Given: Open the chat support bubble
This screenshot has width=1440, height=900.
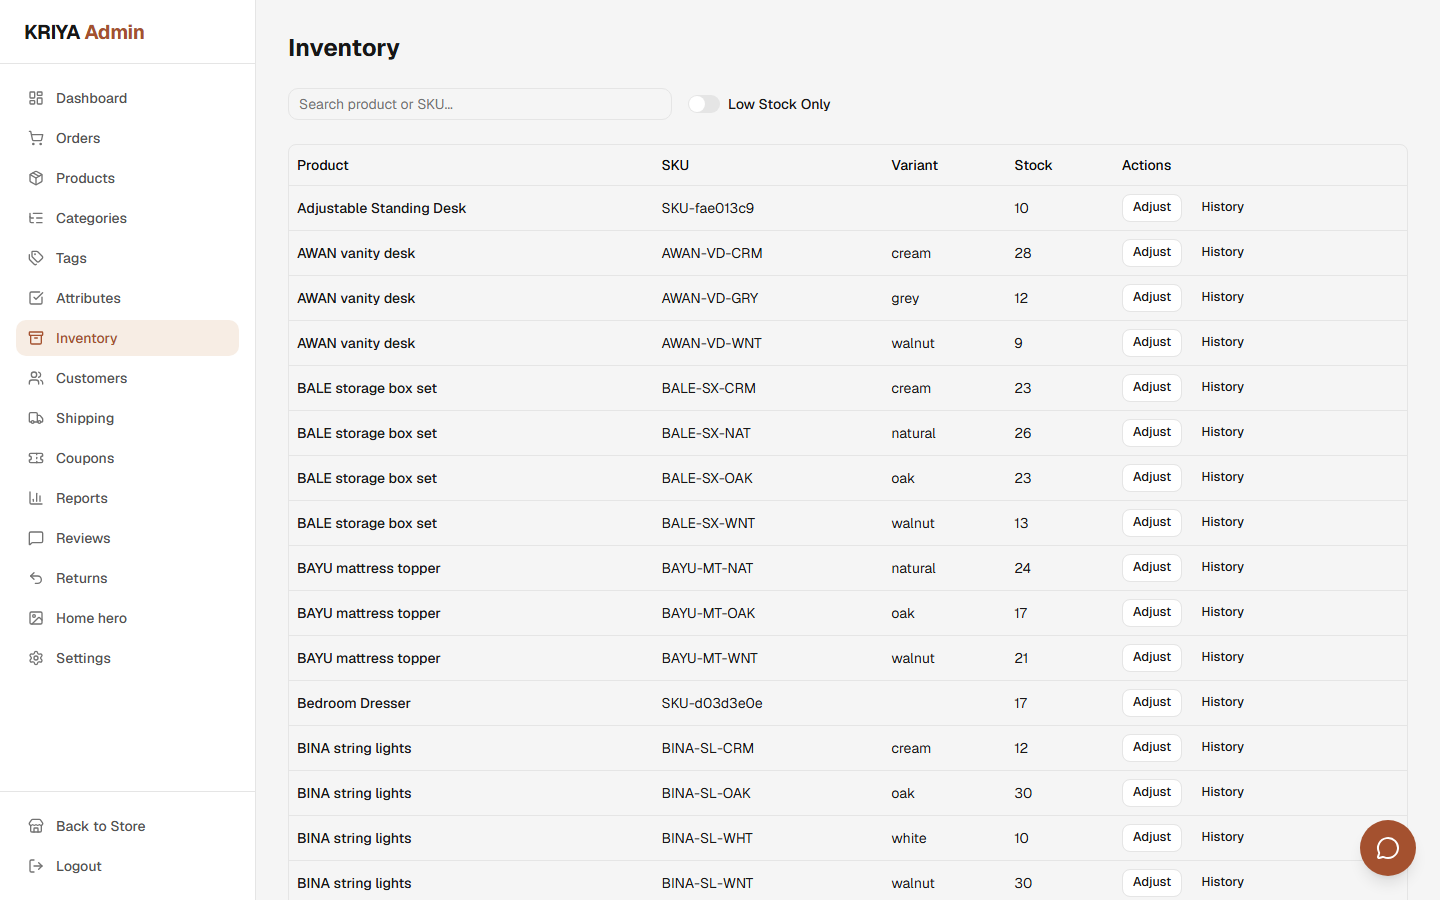Looking at the screenshot, I should point(1388,848).
